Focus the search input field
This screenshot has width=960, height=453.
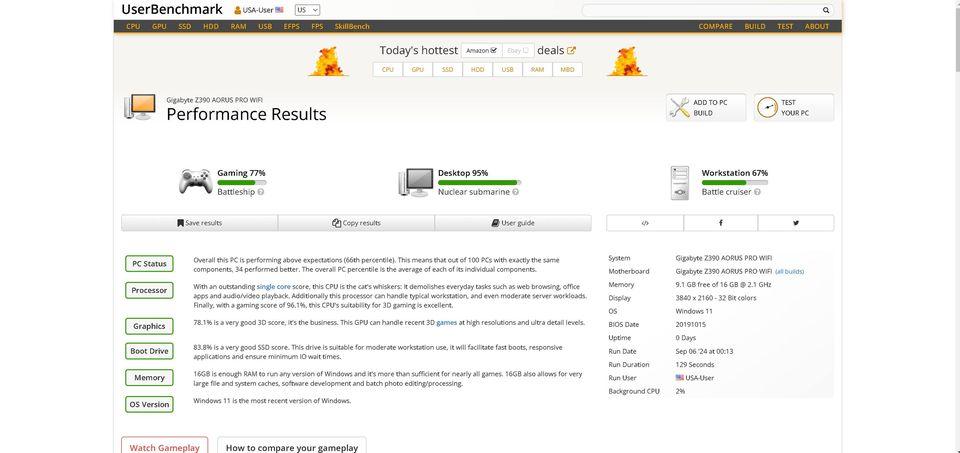point(701,10)
